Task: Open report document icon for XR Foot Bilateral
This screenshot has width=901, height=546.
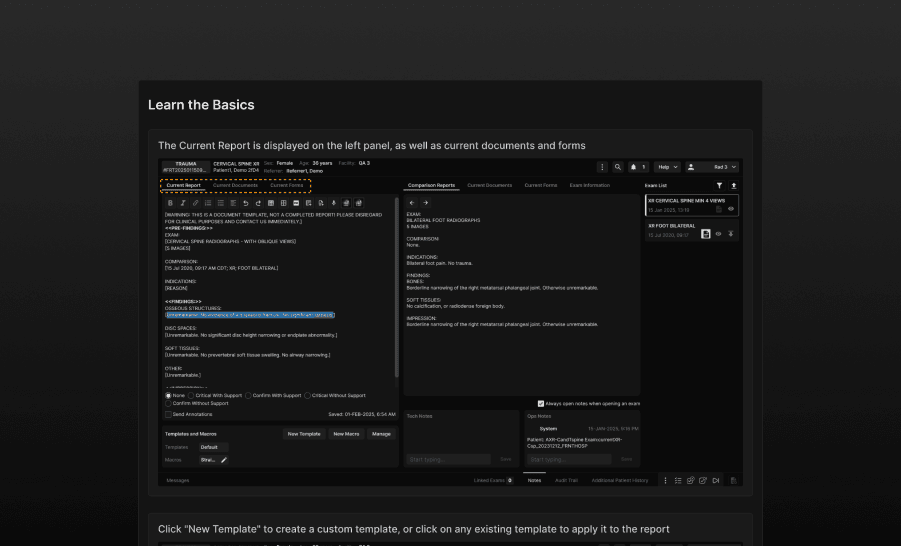Action: (x=706, y=233)
